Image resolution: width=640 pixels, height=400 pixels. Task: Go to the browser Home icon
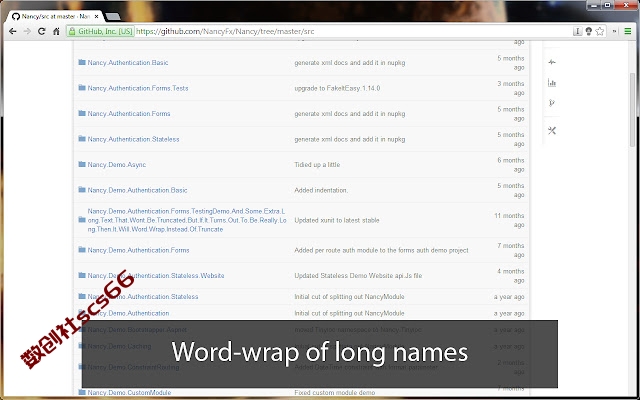point(56,31)
